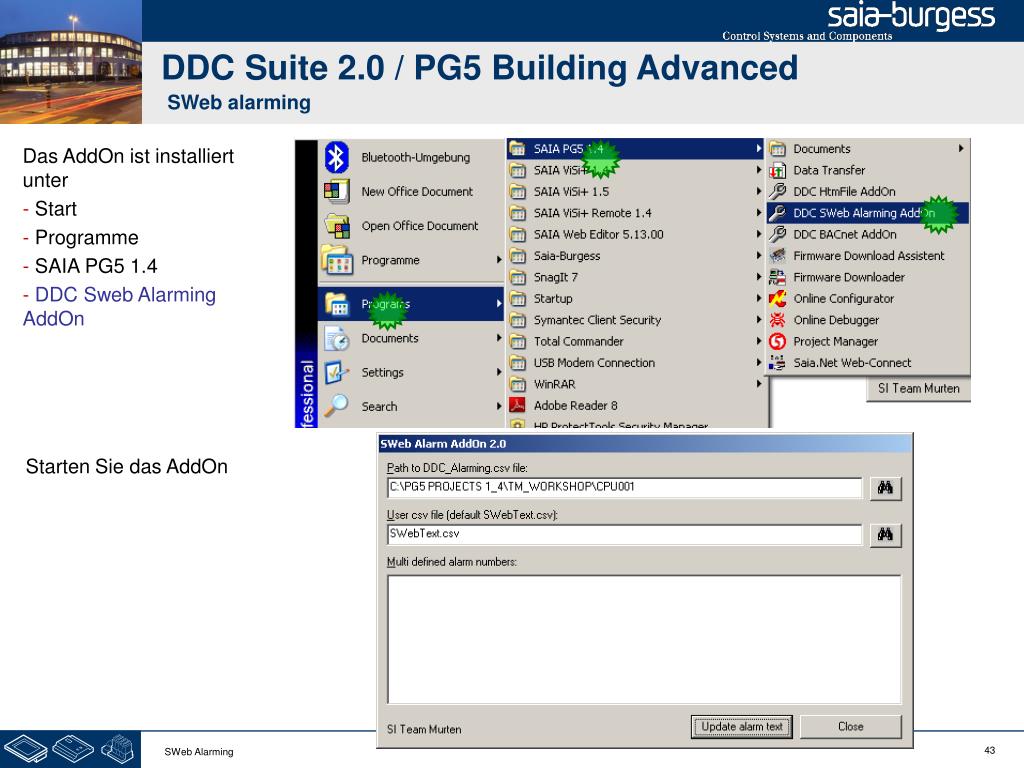Open the Startup menu entry

(x=635, y=298)
